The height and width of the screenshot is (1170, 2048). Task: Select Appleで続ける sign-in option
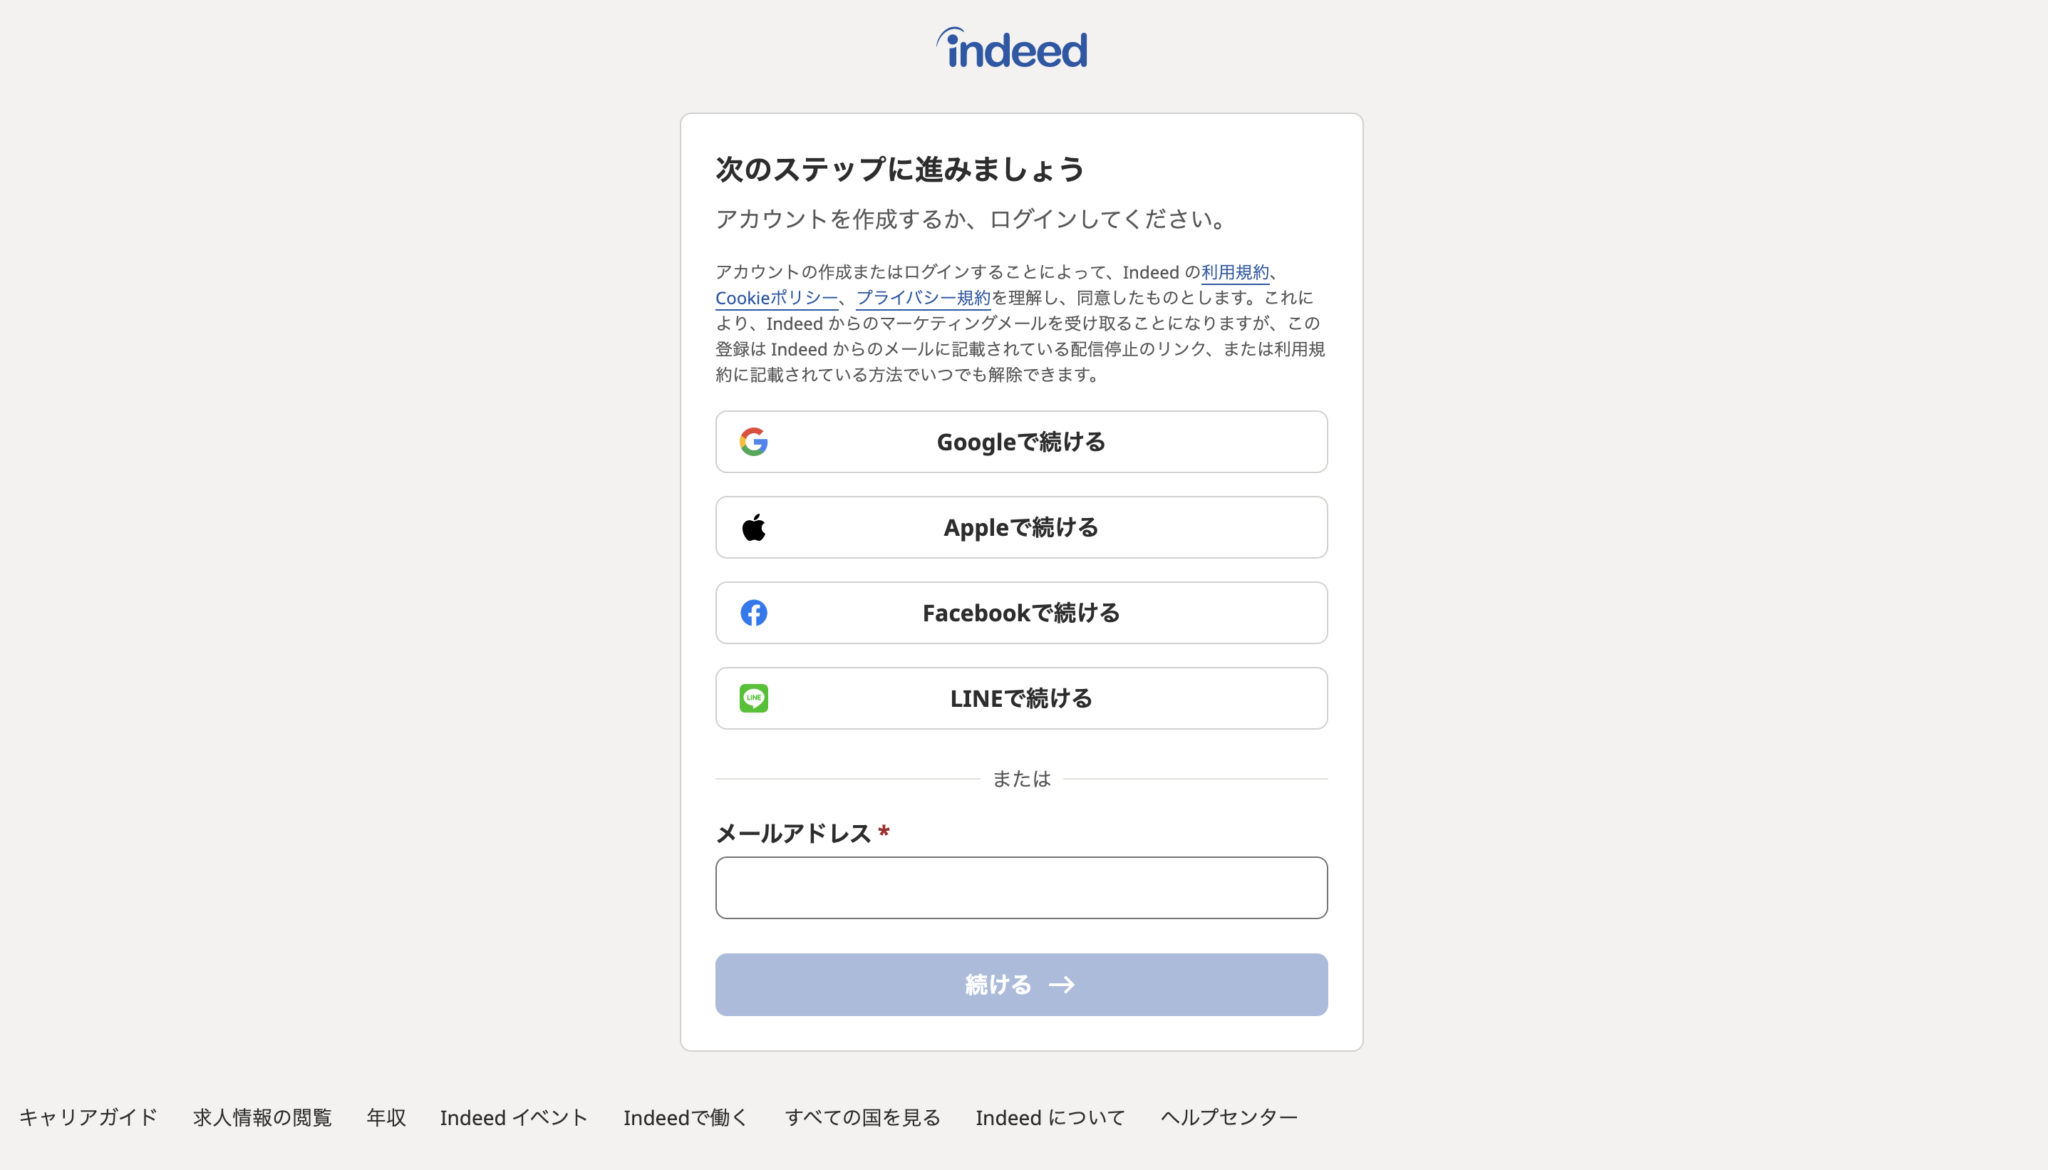pos(1021,527)
